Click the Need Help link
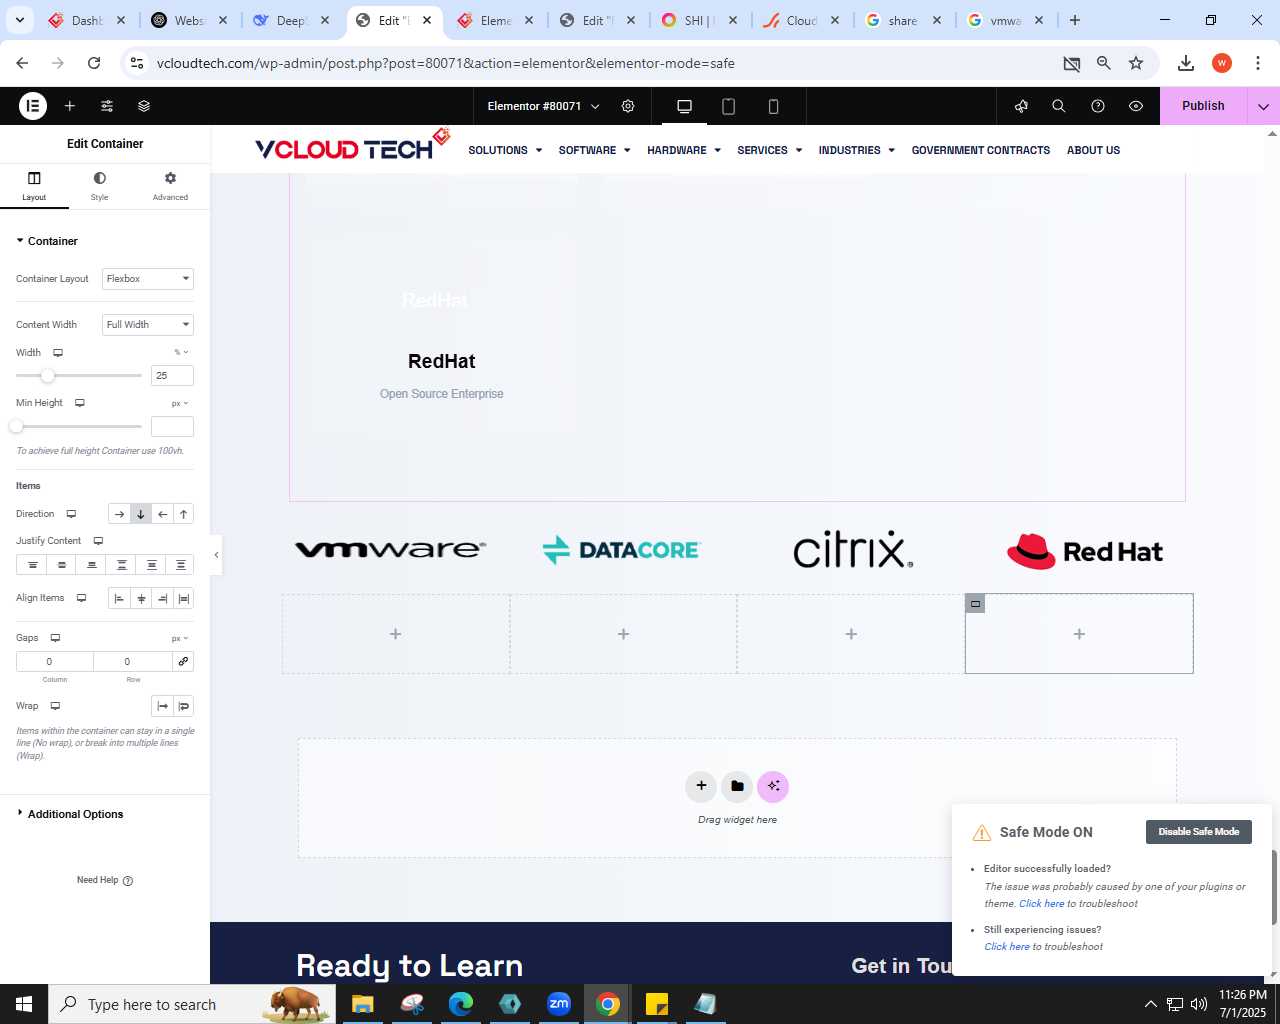The height and width of the screenshot is (1024, 1280). pos(105,880)
